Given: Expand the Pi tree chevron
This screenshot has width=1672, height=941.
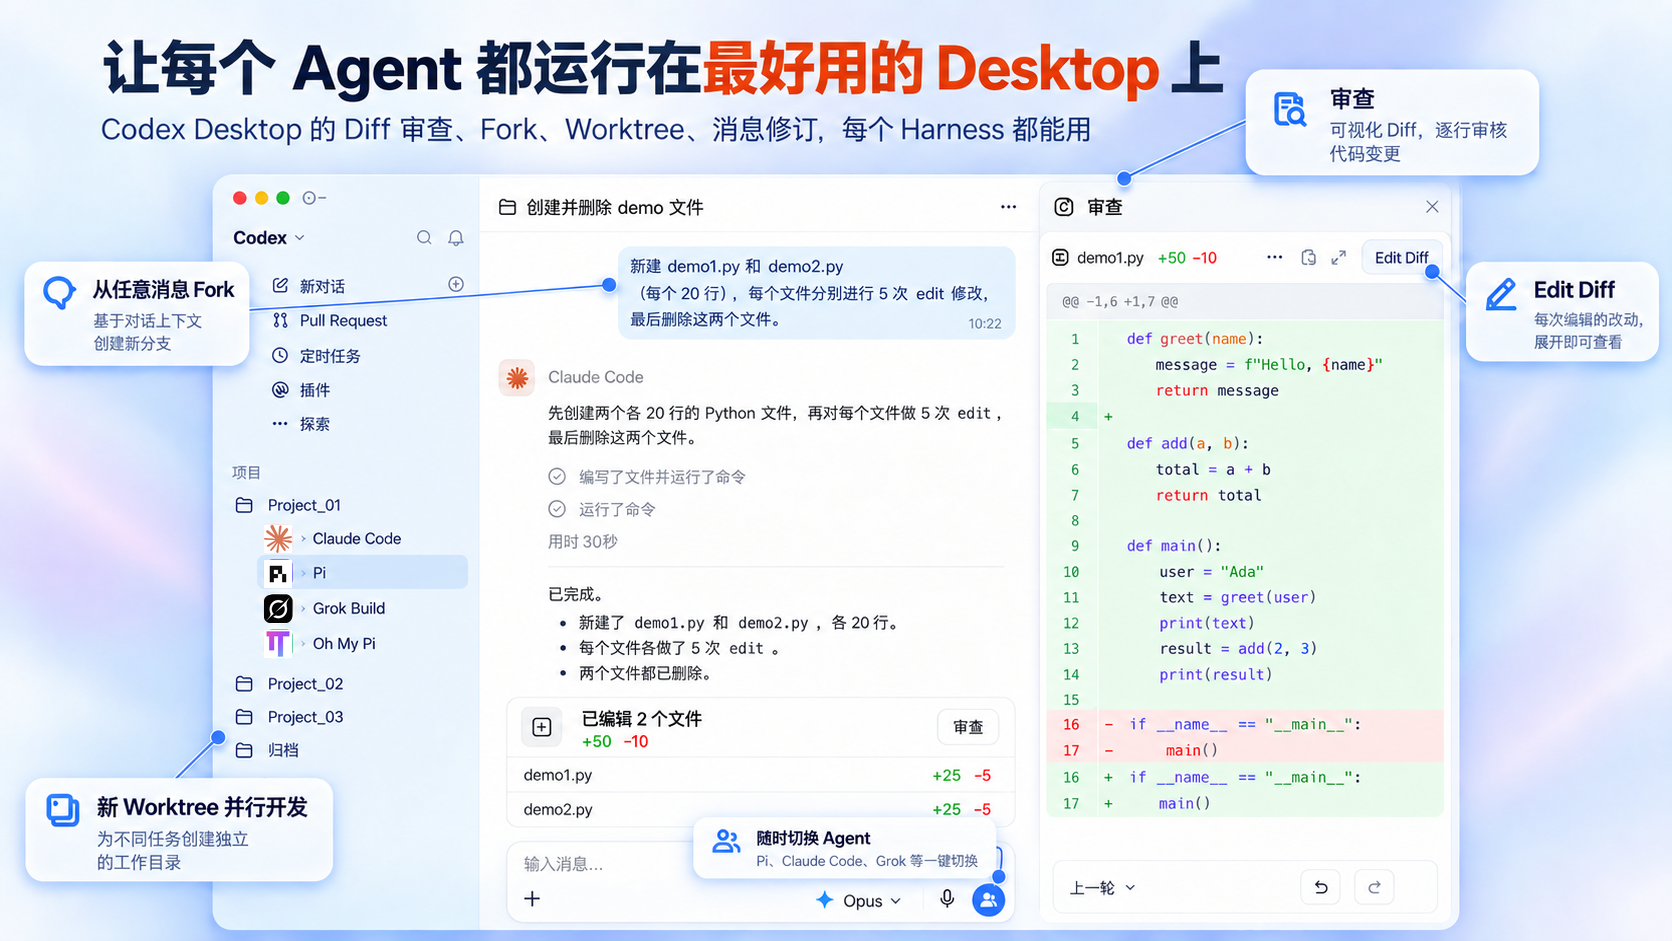Looking at the screenshot, I should point(303,573).
